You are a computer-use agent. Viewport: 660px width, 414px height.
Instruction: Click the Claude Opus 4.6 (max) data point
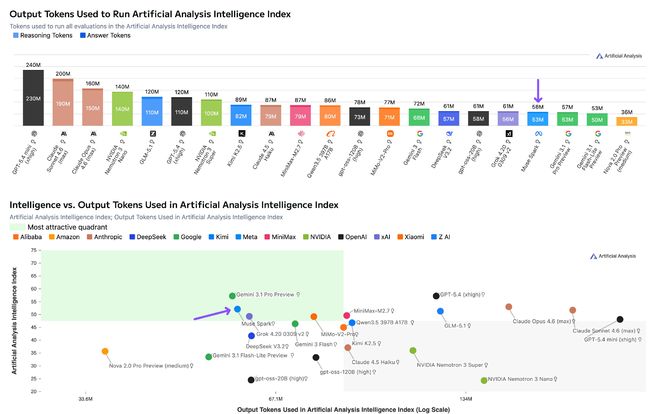pos(509,307)
